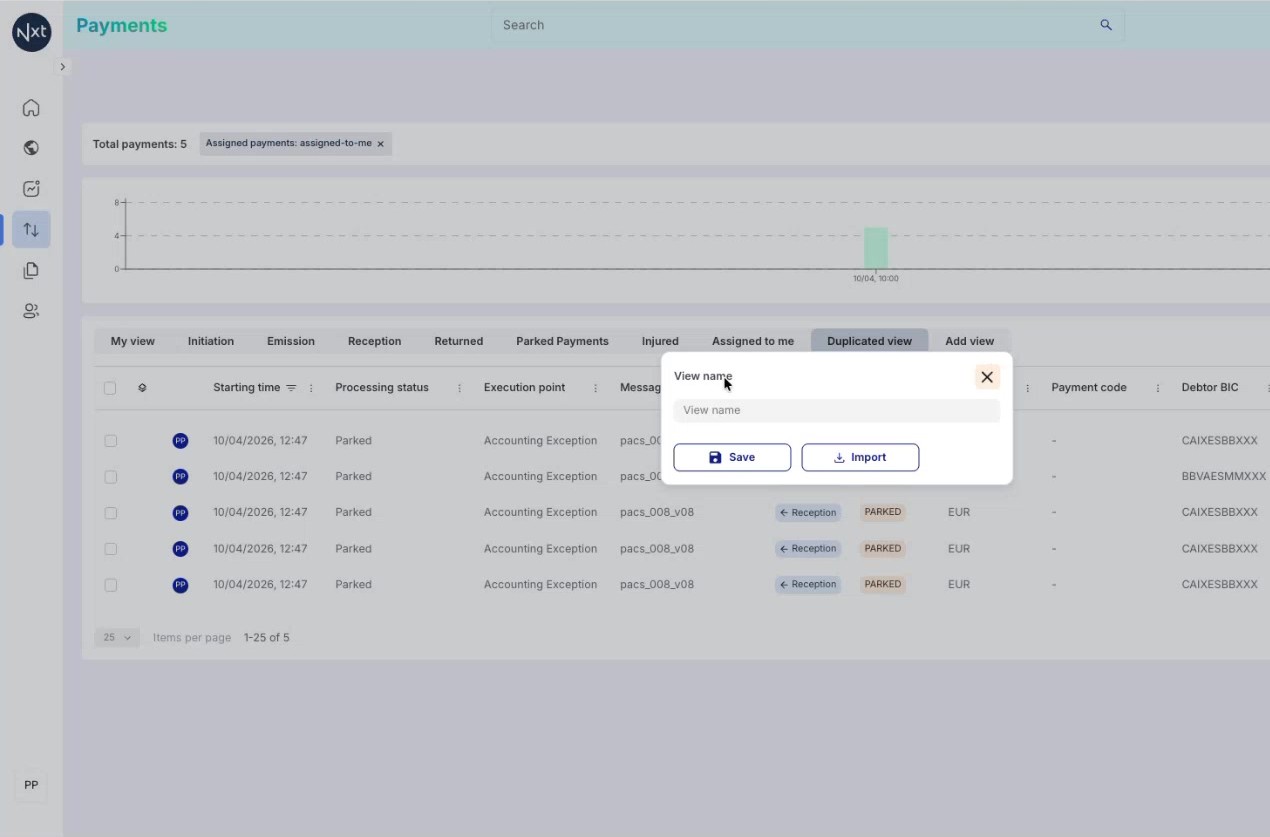This screenshot has height=837, width=1270.
Task: Click the Payment code column header
Action: coord(1089,388)
